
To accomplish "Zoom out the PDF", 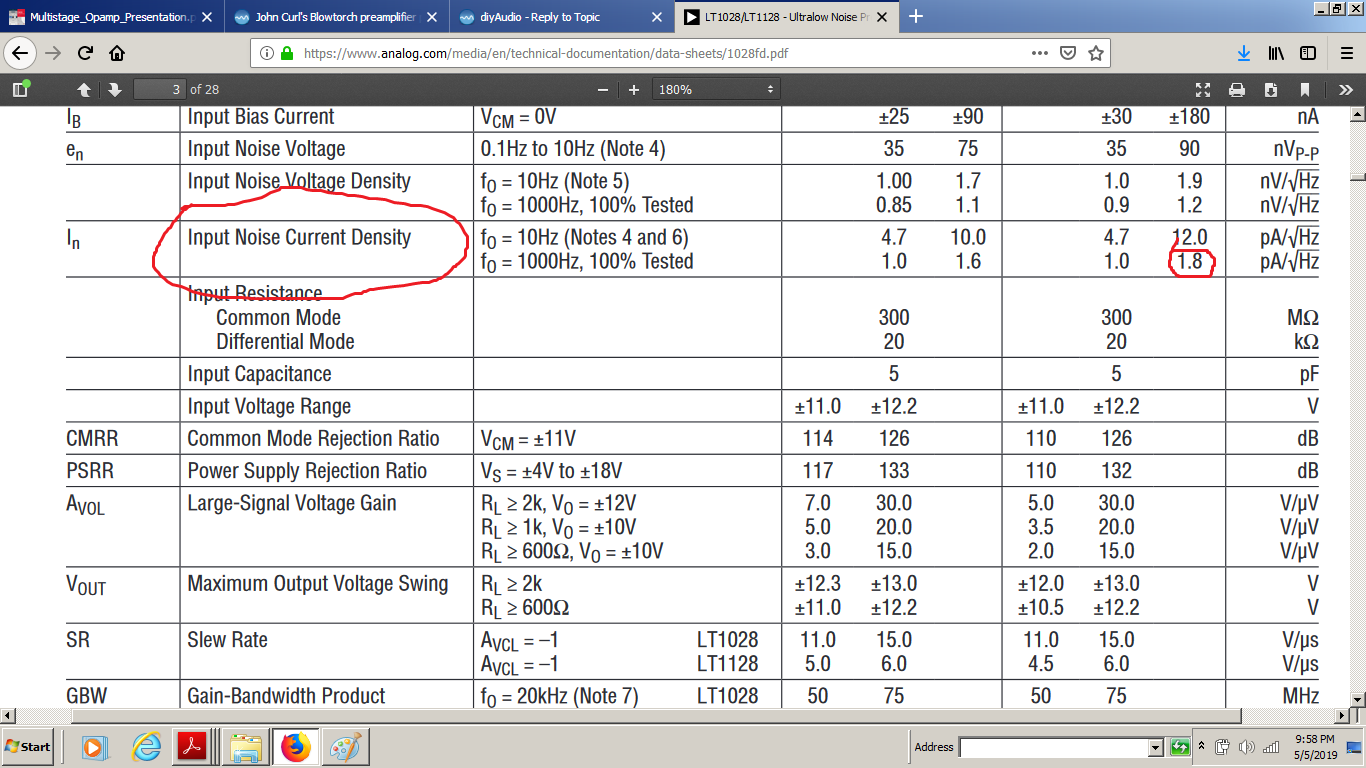I will tap(603, 90).
